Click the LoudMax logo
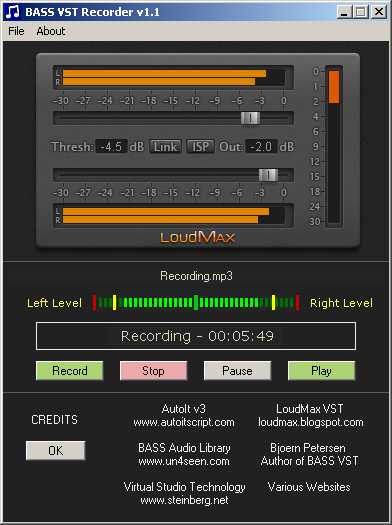Viewport: 392px width, 525px height. click(x=198, y=237)
